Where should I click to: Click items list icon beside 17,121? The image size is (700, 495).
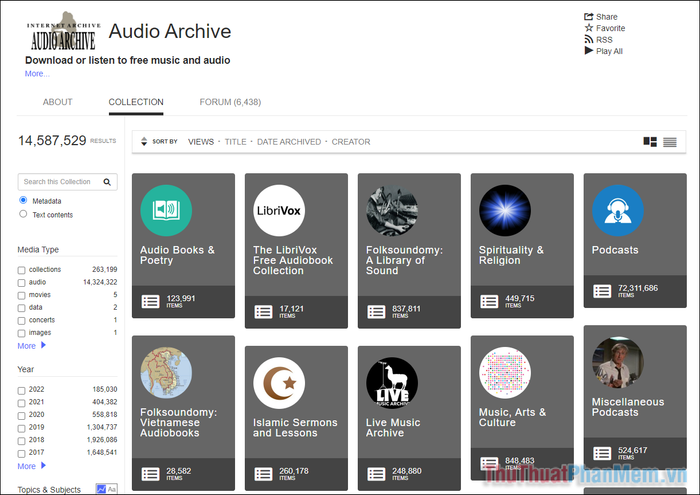coord(263,312)
